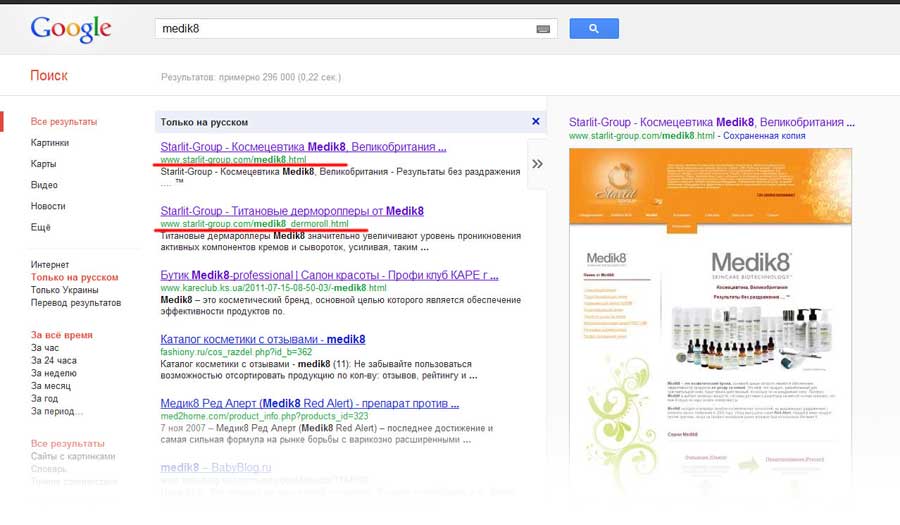Open result 'Бутик Medik8-professional | Салон красоты'
This screenshot has height=525, width=900.
tap(329, 275)
